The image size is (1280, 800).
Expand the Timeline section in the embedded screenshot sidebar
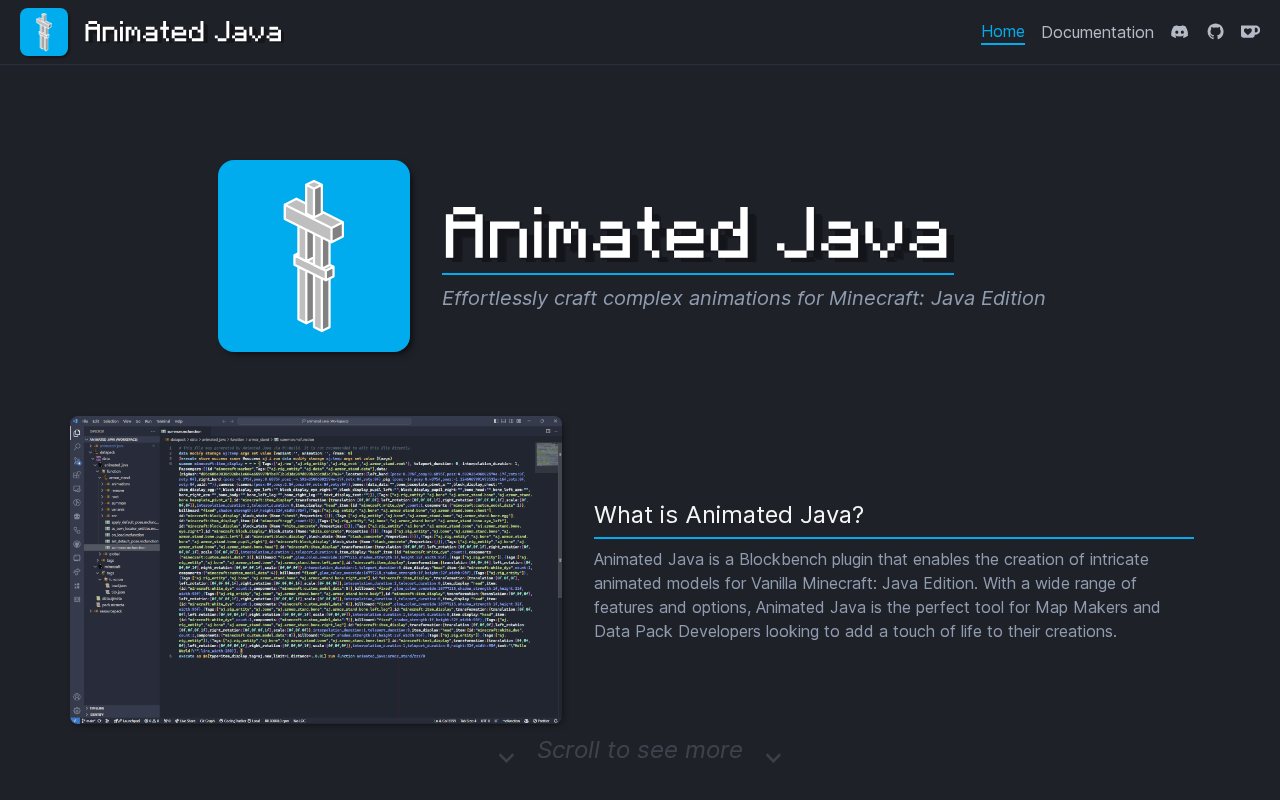tap(97, 708)
